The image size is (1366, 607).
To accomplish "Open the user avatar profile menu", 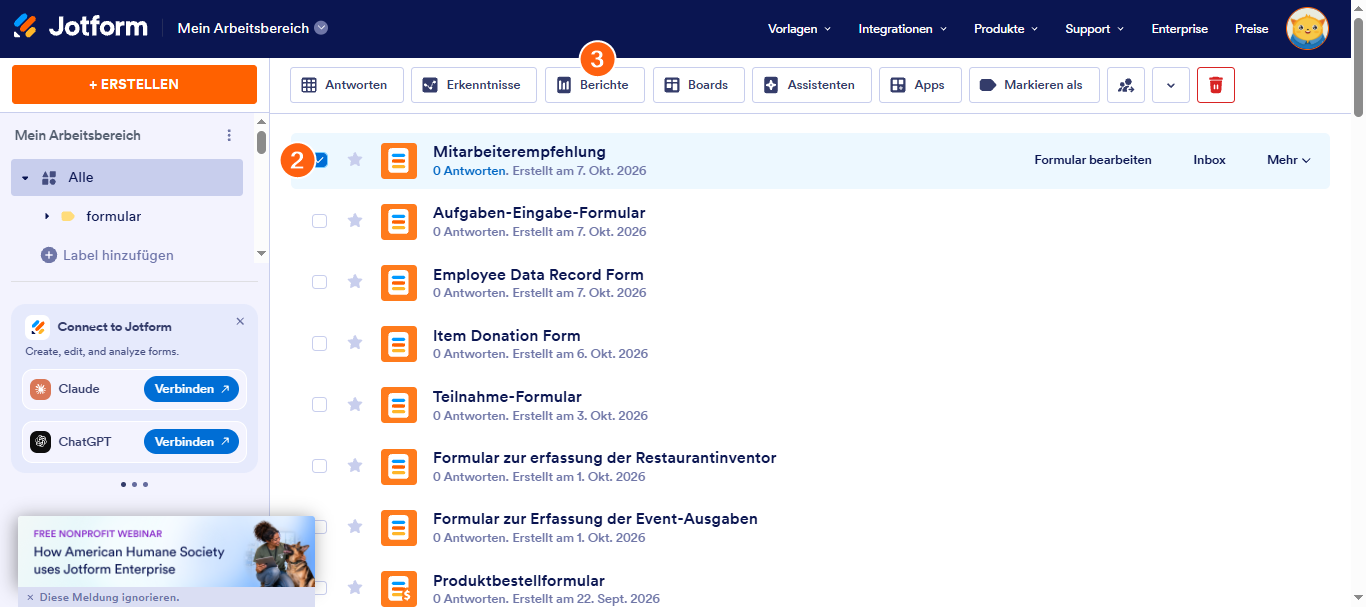I will coord(1307,28).
